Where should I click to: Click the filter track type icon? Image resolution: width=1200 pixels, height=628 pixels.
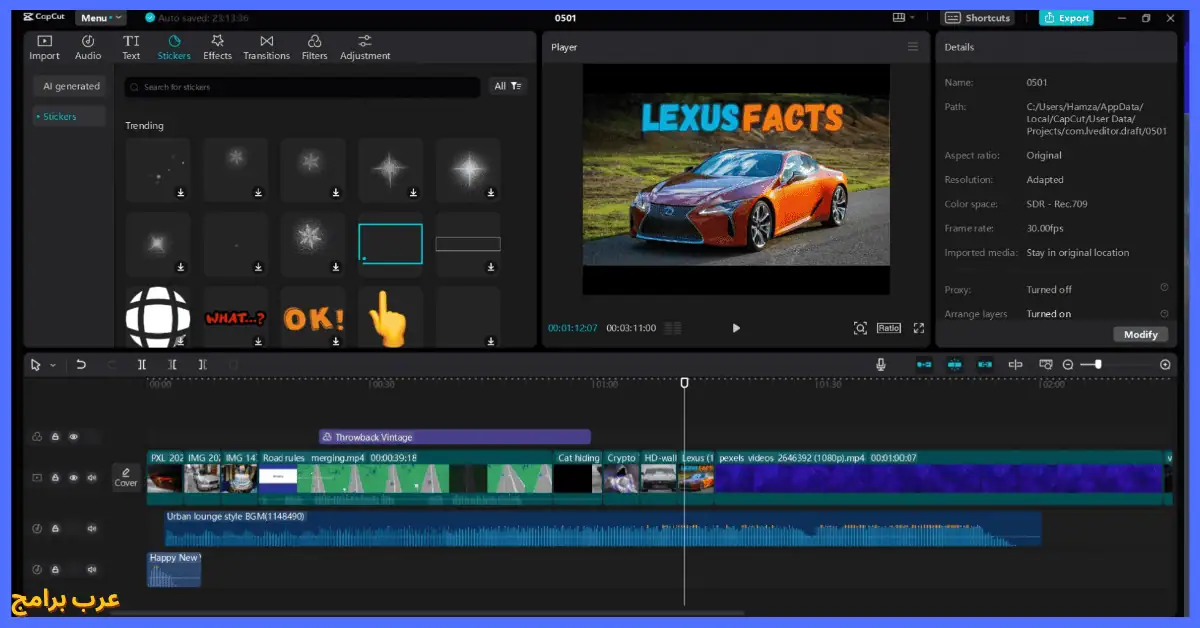pyautogui.click(x=37, y=437)
